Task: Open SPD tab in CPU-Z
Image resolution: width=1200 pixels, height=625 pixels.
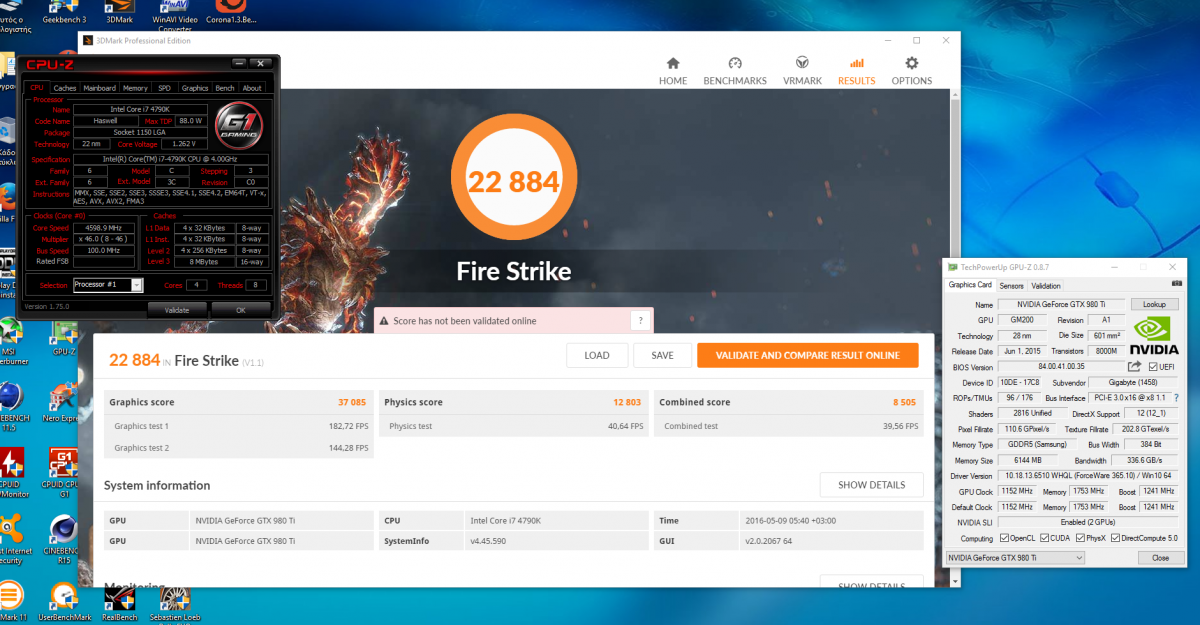Action: coord(164,88)
